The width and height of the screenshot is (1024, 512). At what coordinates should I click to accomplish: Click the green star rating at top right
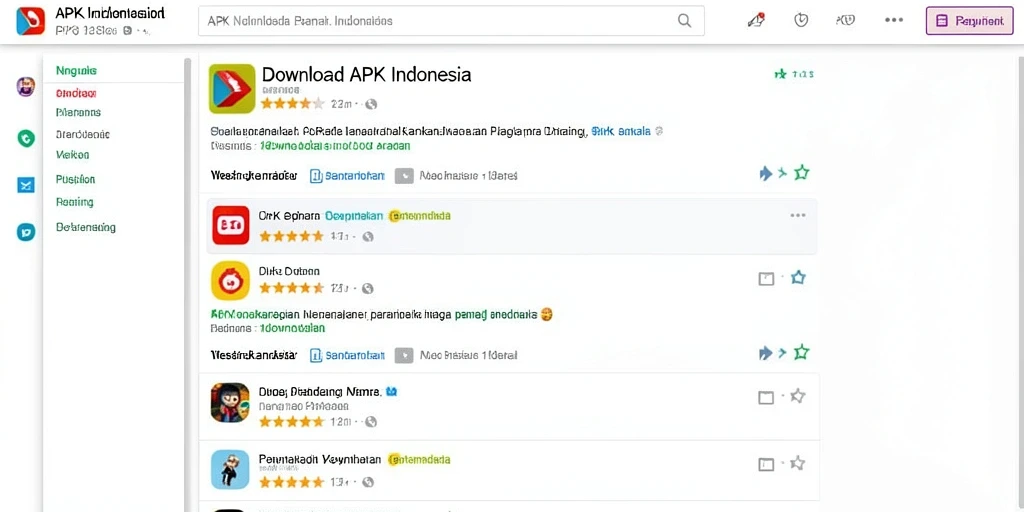[793, 74]
